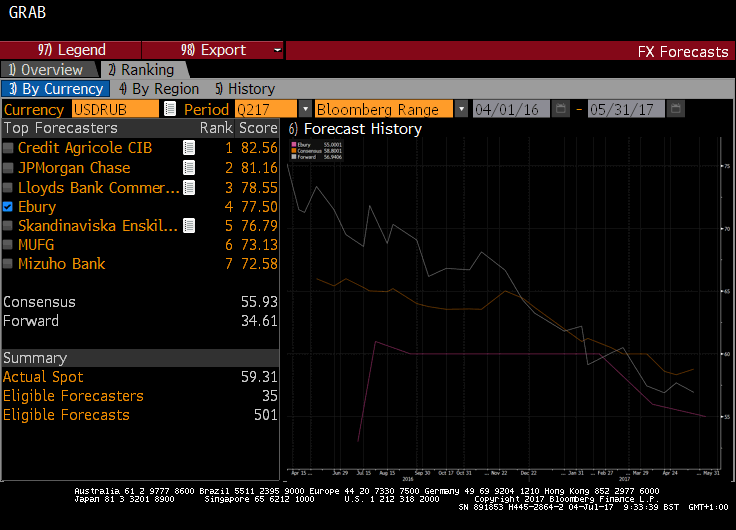Click the Consensus row label
The image size is (736, 530).
[x=39, y=302]
